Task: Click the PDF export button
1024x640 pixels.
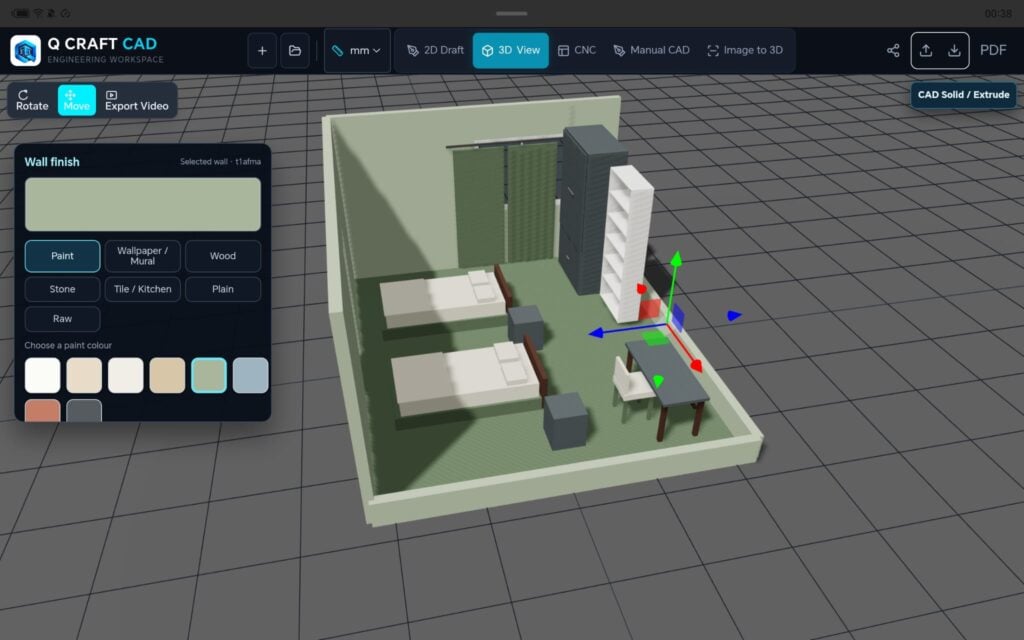Action: pyautogui.click(x=993, y=50)
